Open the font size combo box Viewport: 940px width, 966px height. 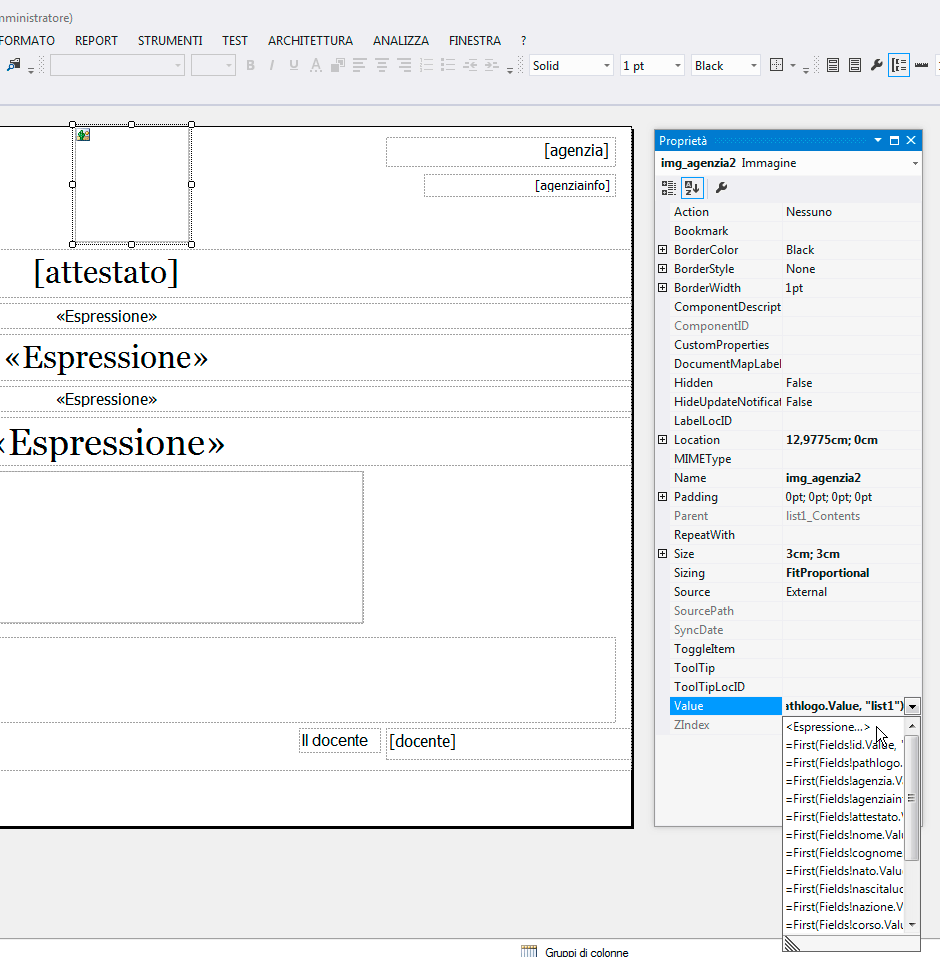coord(213,65)
